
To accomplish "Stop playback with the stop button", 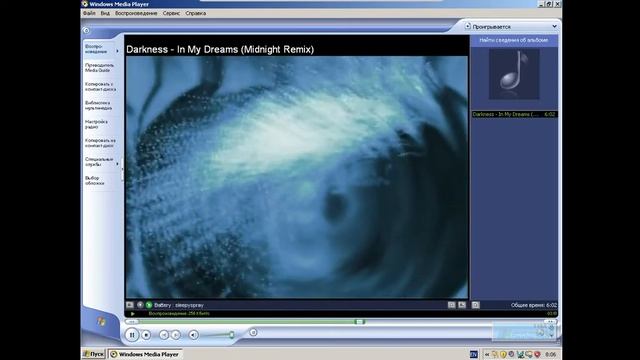I will (146, 335).
